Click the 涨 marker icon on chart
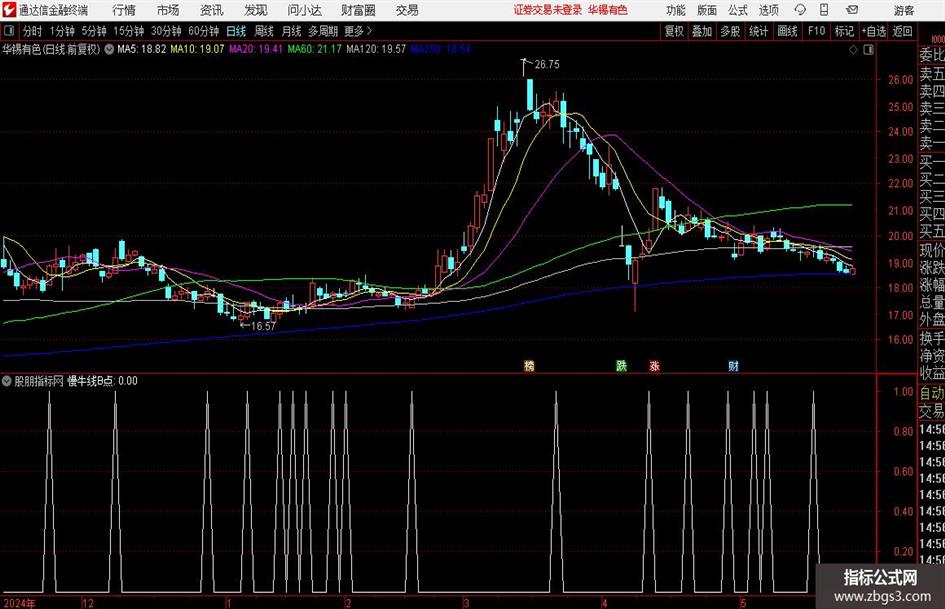Viewport: 945px width, 609px height. (x=655, y=365)
